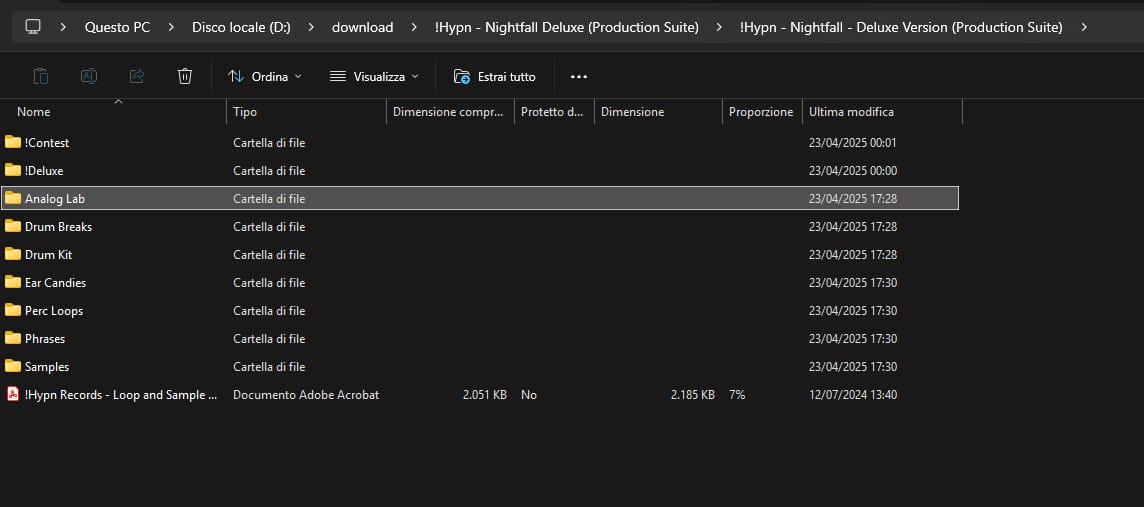The height and width of the screenshot is (507, 1144).
Task: Select the Samples folder name
Action: point(47,366)
